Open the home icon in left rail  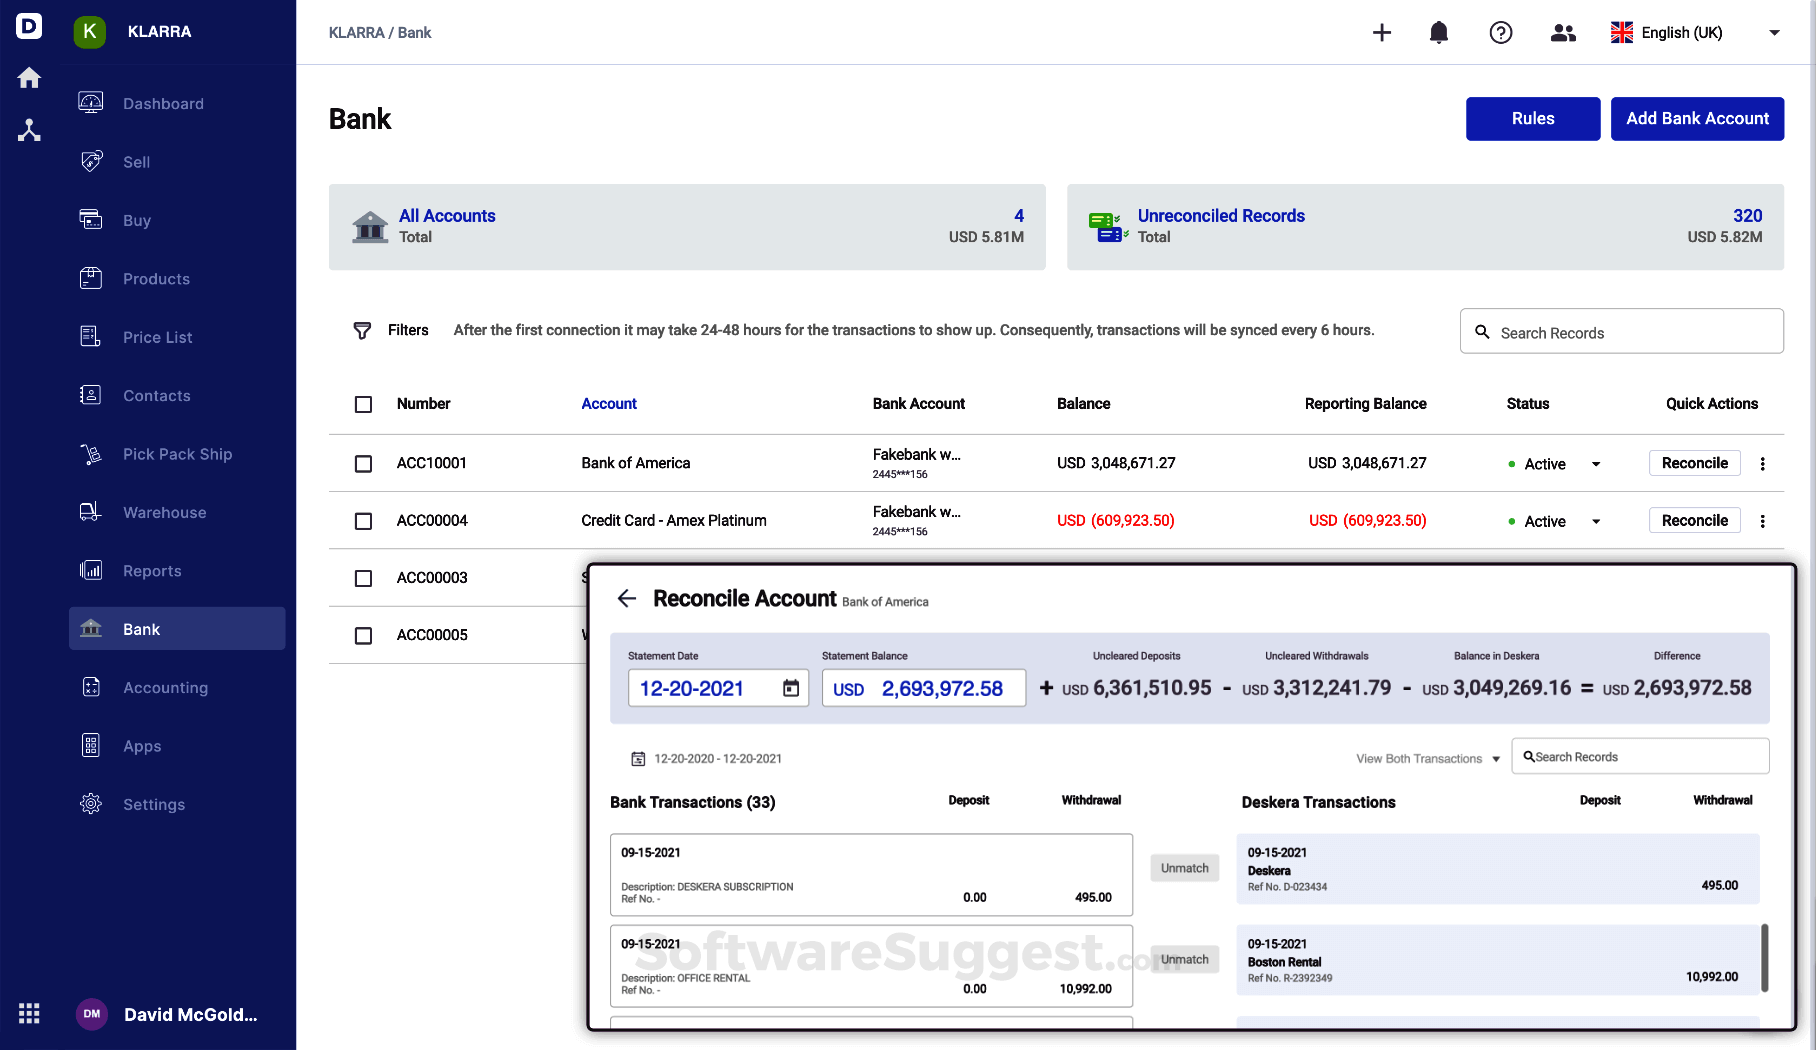coord(29,78)
